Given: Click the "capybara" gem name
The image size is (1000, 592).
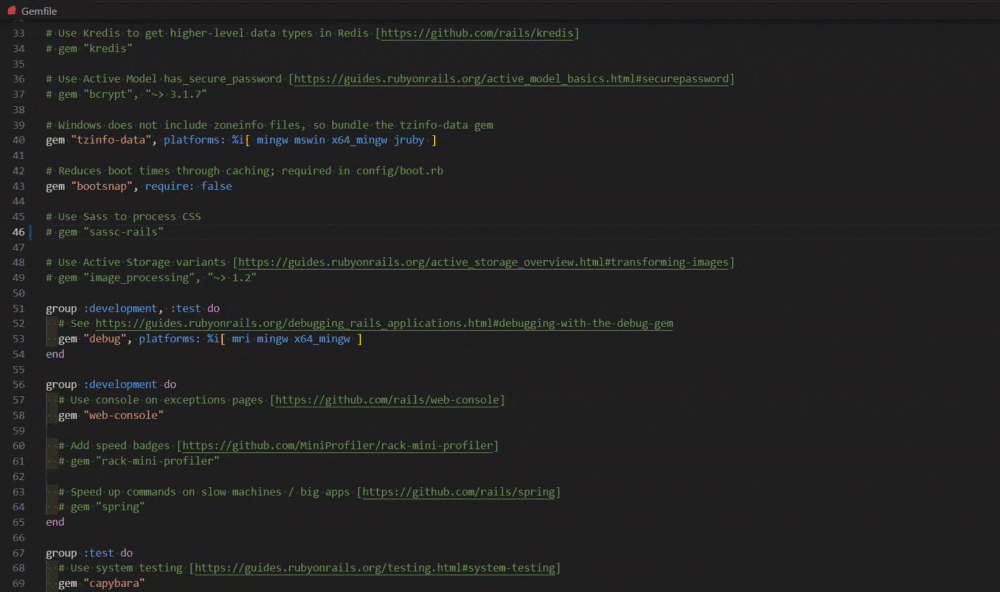Looking at the screenshot, I should [x=113, y=582].
